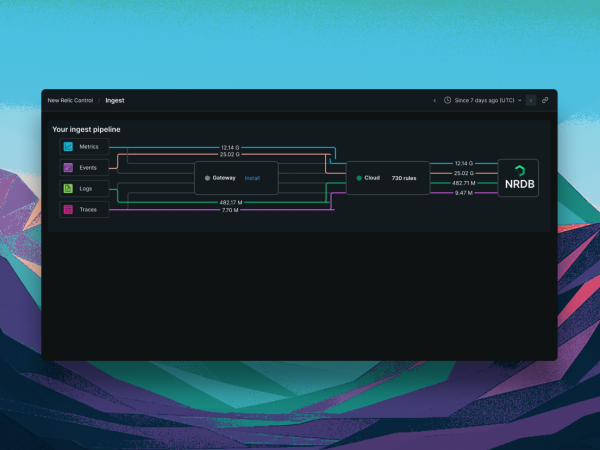Go to next time range arrow
The image size is (600, 450).
click(531, 101)
